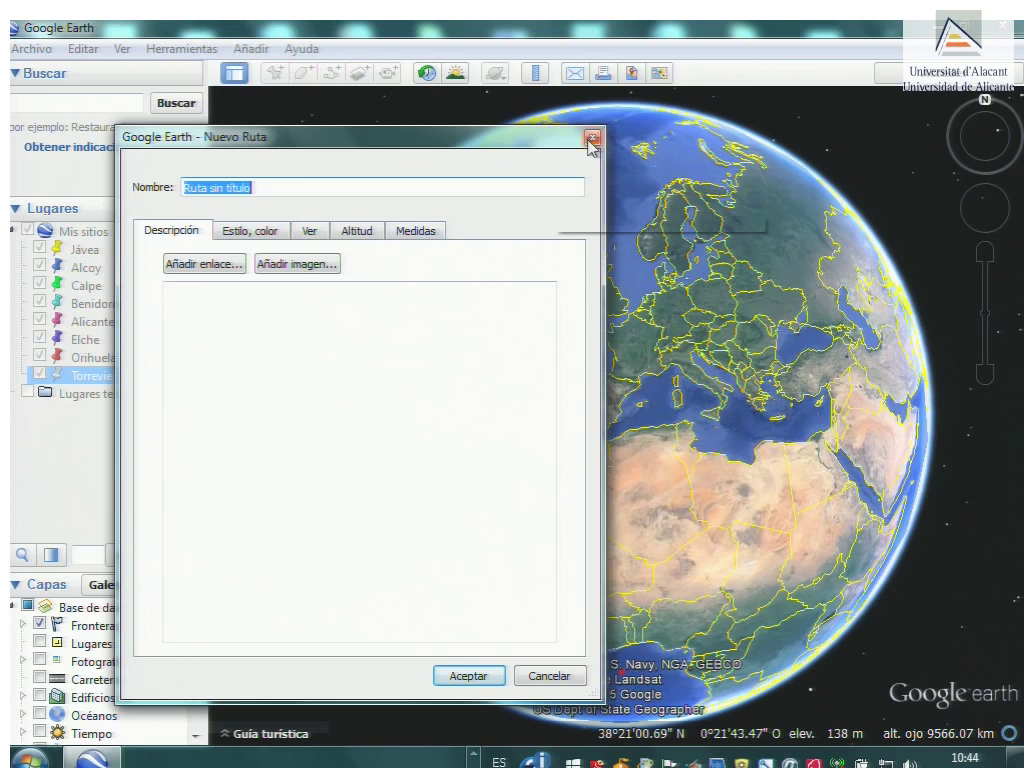The width and height of the screenshot is (1024, 768).
Task: Uncheck the Fronteras layer checkbox
Action: point(39,623)
